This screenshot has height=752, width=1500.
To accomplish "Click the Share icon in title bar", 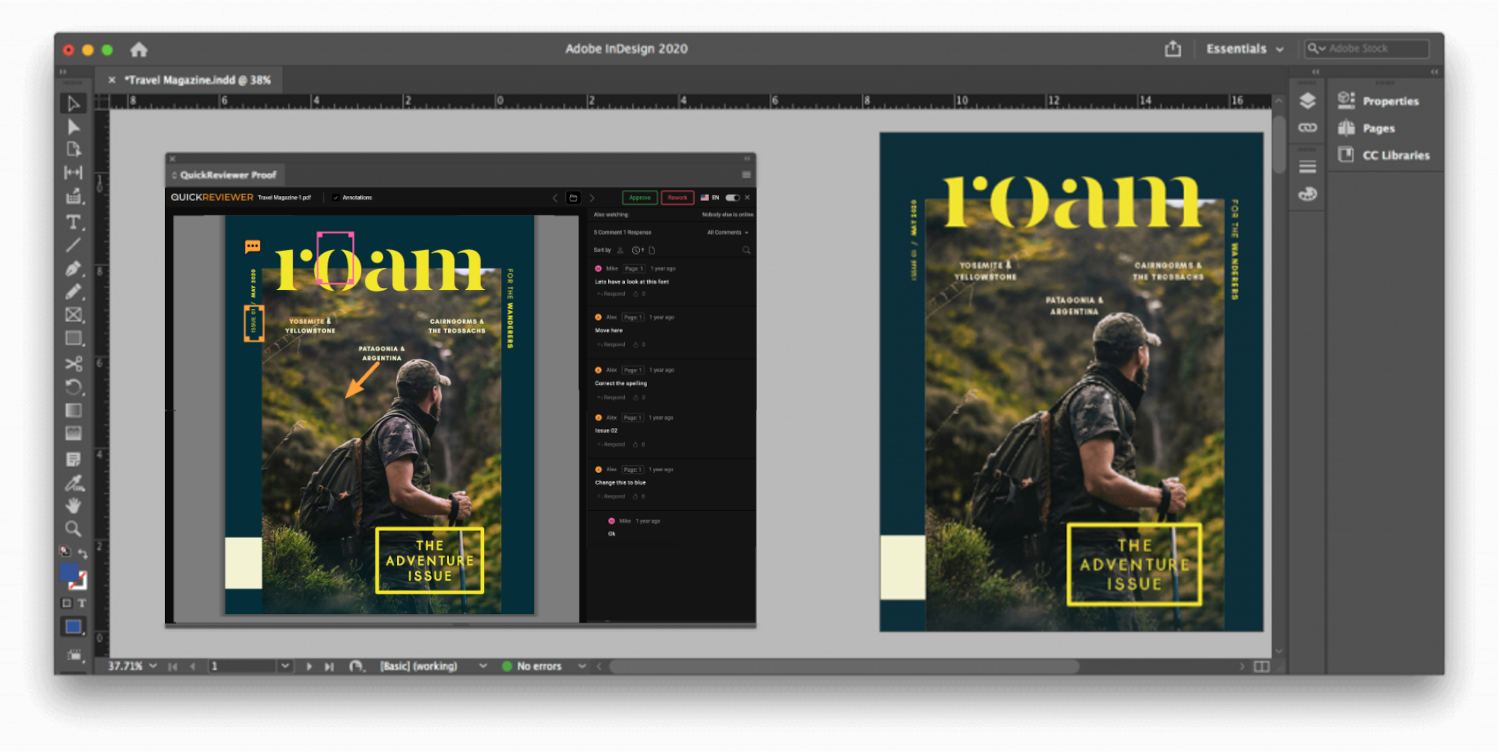I will click(1172, 49).
